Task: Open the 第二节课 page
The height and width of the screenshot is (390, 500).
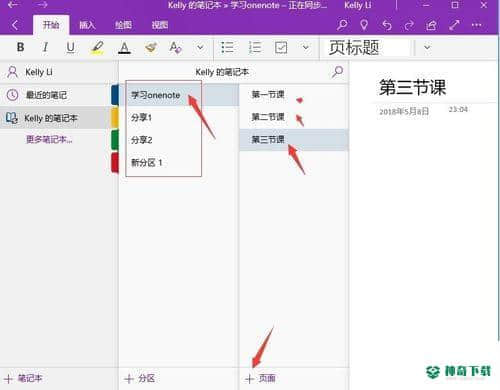Action: click(x=294, y=117)
